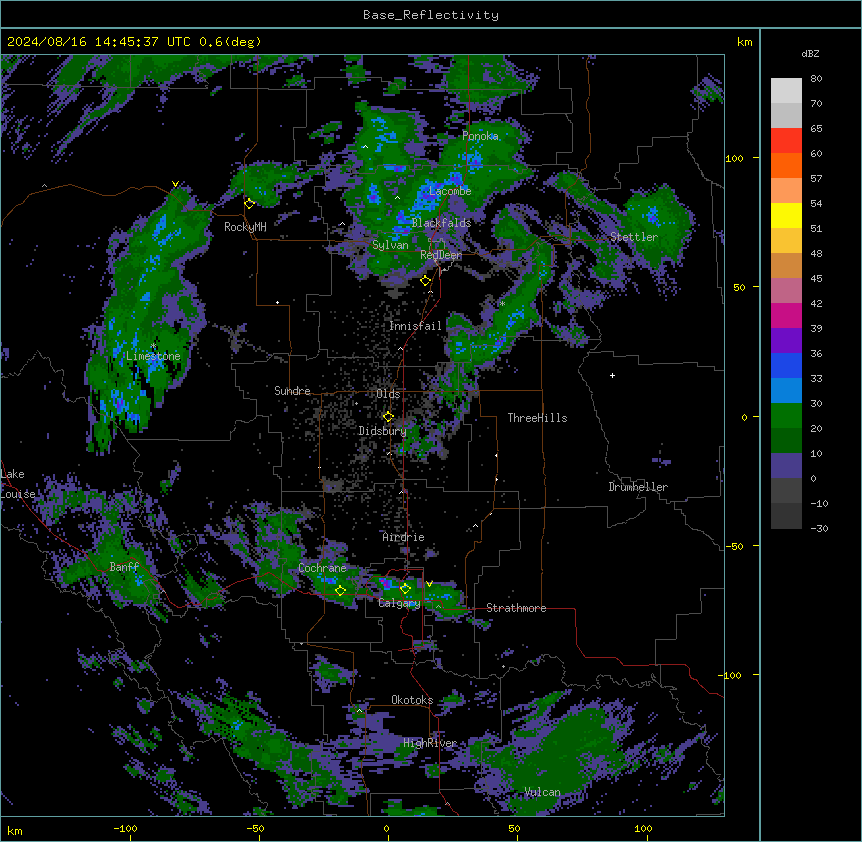Click the km unit label at top right
This screenshot has width=862, height=842.
pyautogui.click(x=744, y=42)
